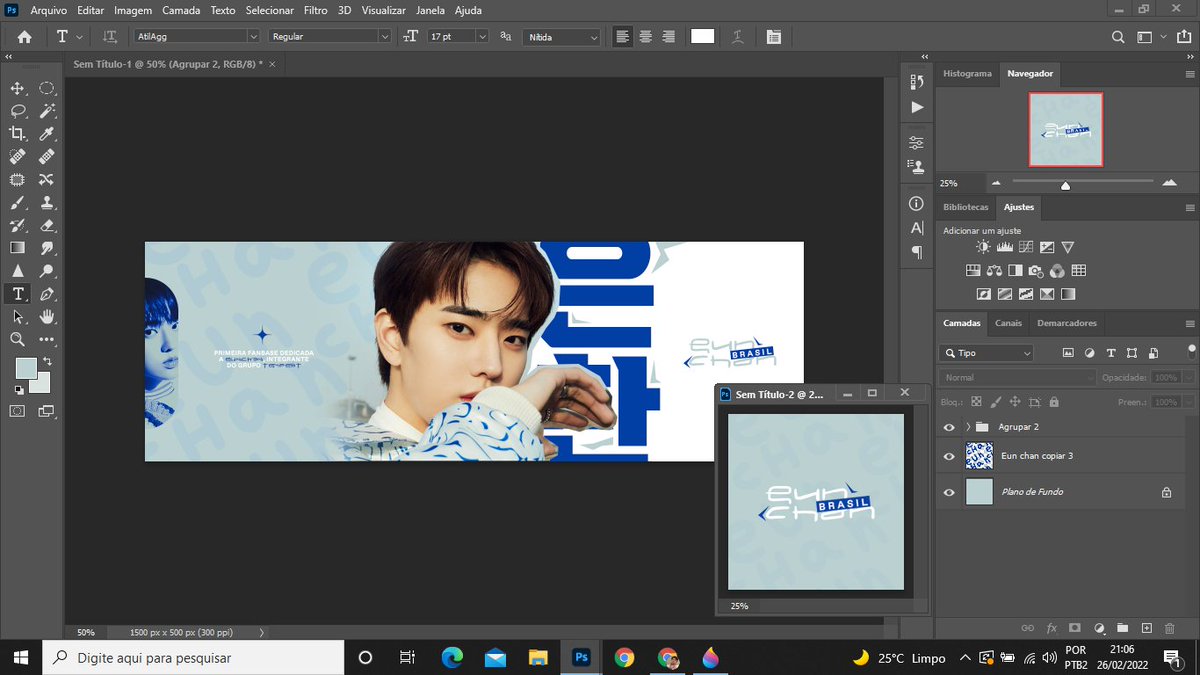Select the Brush tool
The height and width of the screenshot is (675, 1200).
tap(17, 202)
